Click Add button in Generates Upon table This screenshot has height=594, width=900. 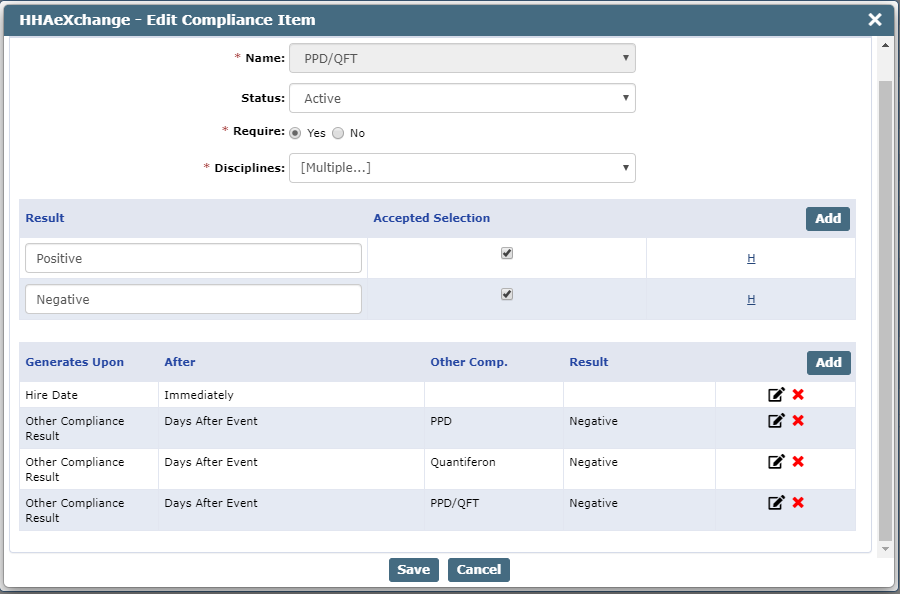coord(828,363)
